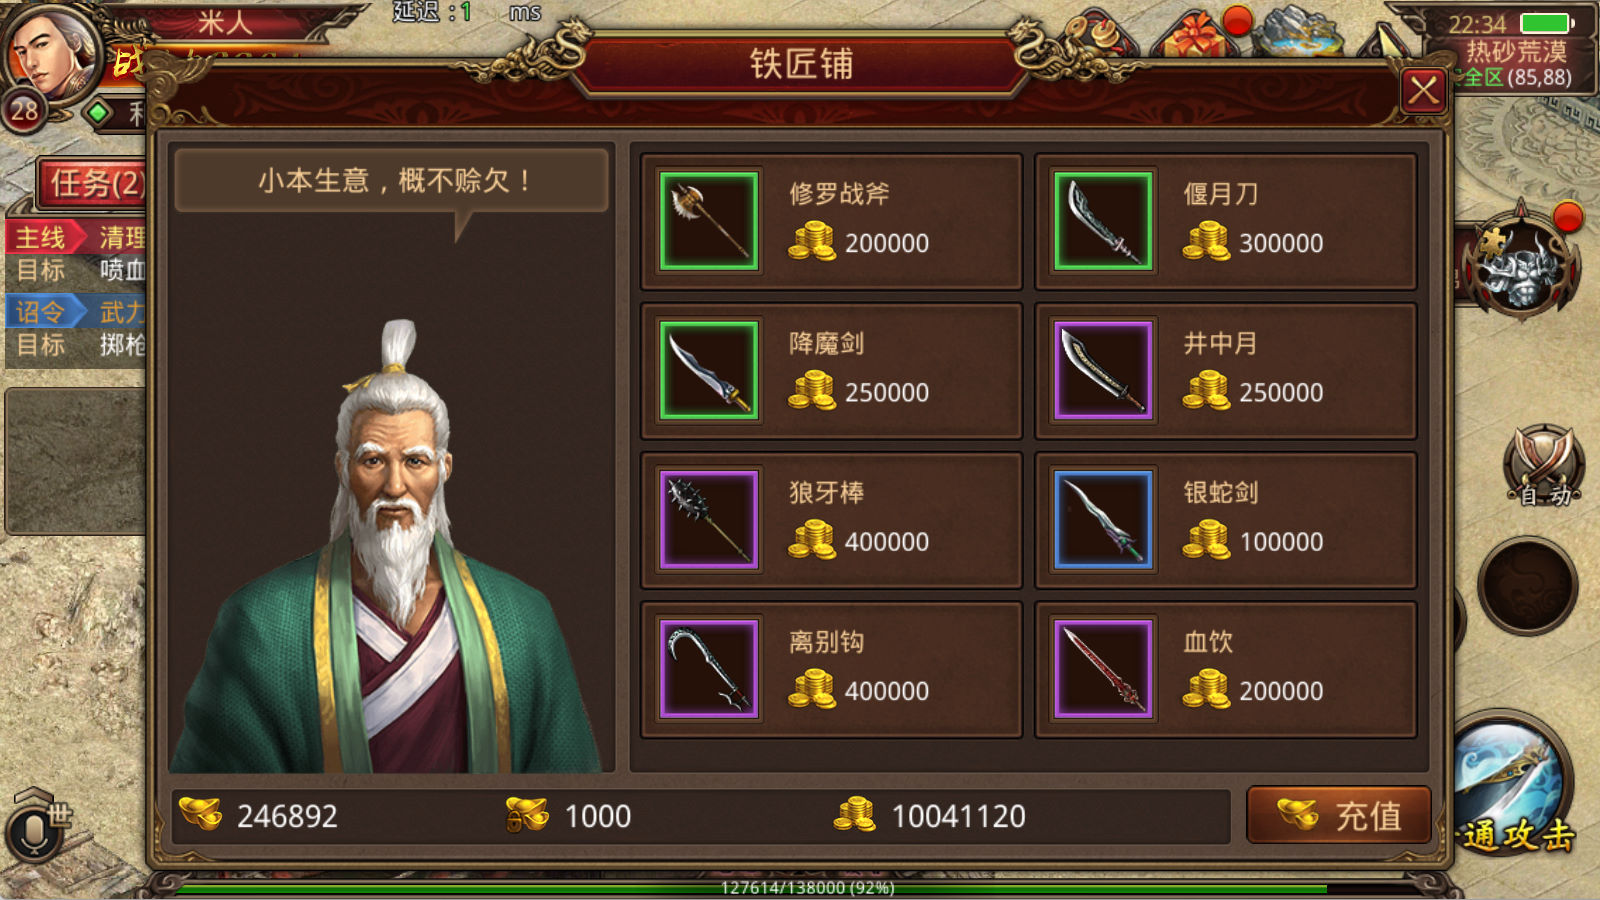Image resolution: width=1600 pixels, height=900 pixels.
Task: Select the 修罗战斧 axe weapon icon
Action: tap(709, 221)
